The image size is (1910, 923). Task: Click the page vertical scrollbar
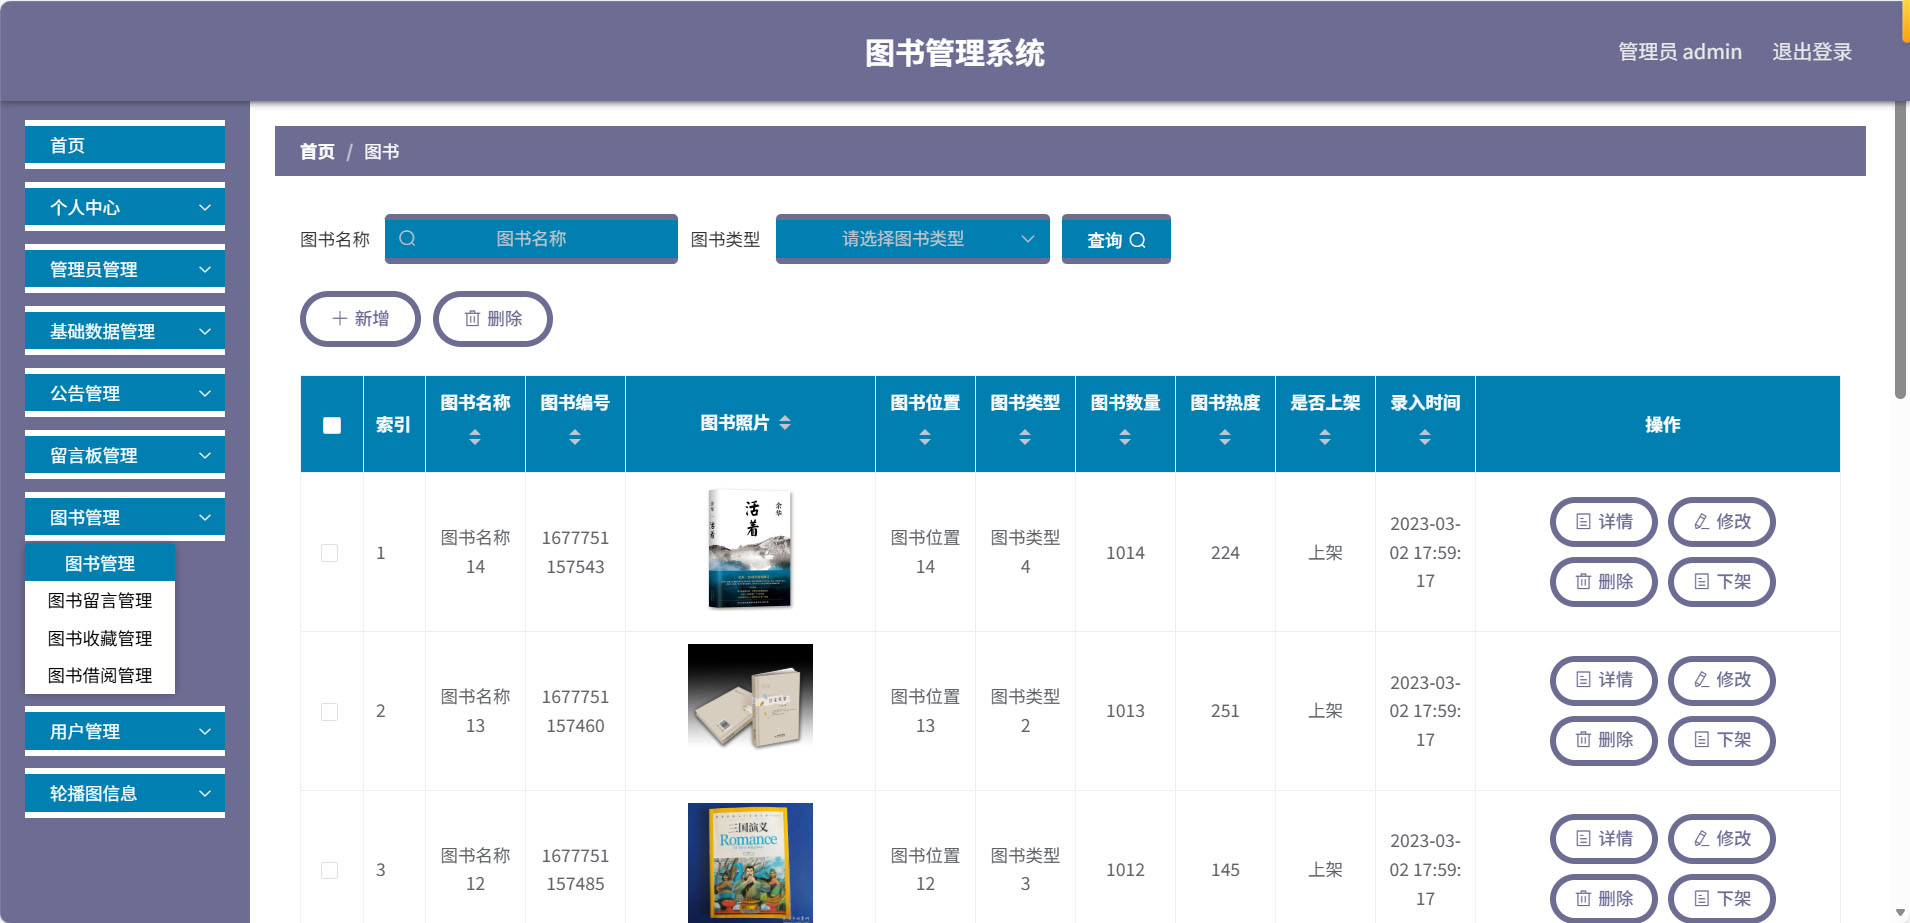1900,250
